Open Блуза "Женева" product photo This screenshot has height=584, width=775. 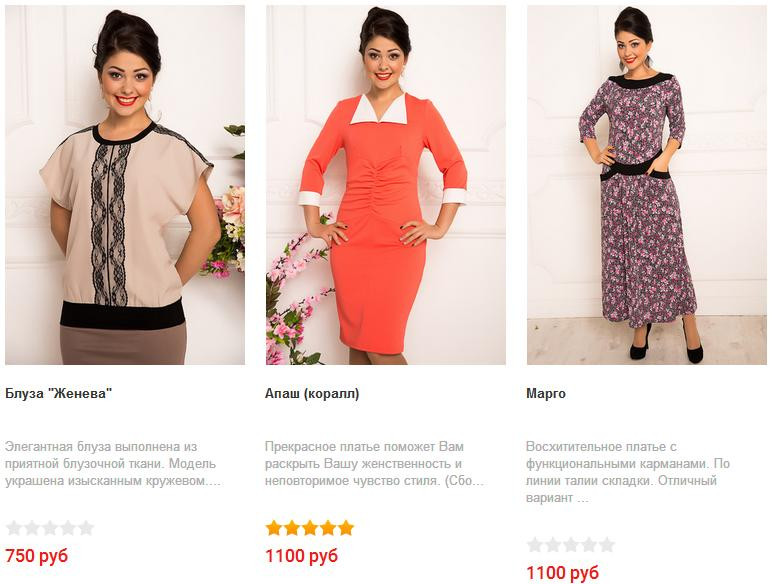[125, 185]
